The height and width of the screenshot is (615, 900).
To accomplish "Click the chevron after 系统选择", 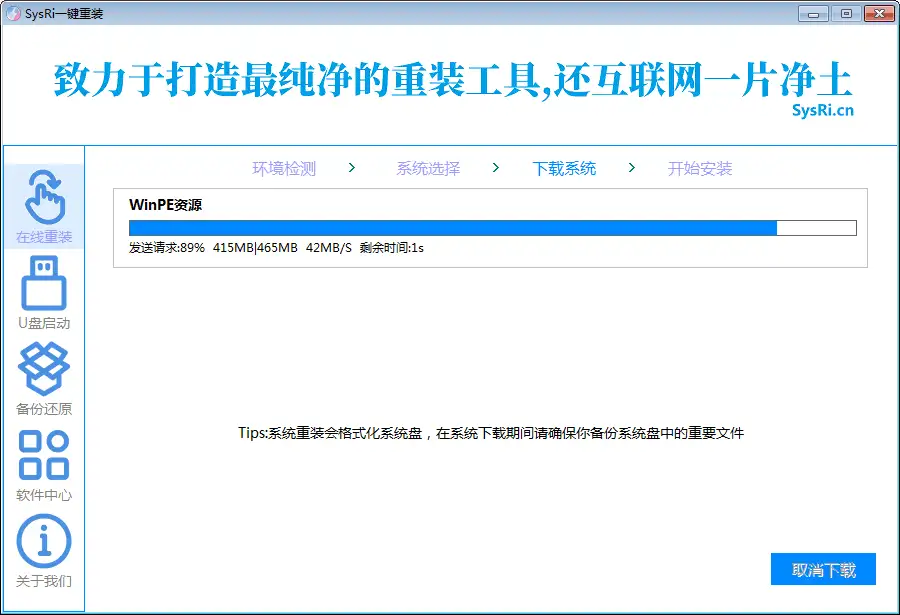I will (x=496, y=168).
